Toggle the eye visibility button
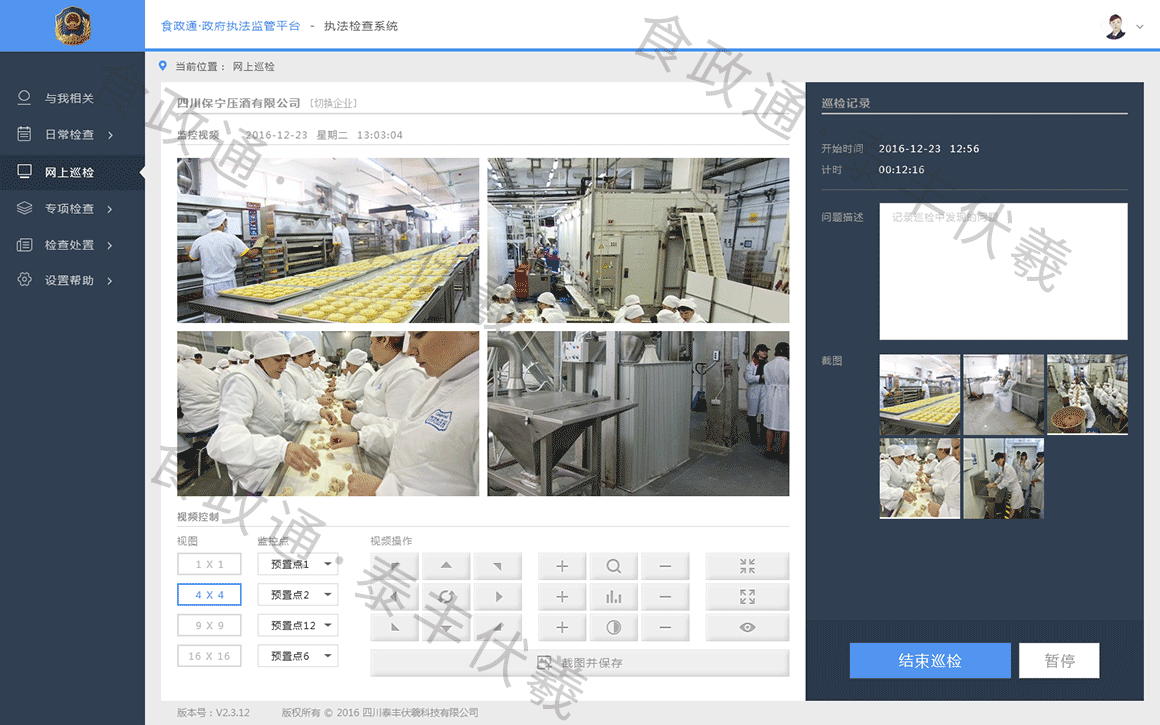The width and height of the screenshot is (1160, 725). click(747, 628)
